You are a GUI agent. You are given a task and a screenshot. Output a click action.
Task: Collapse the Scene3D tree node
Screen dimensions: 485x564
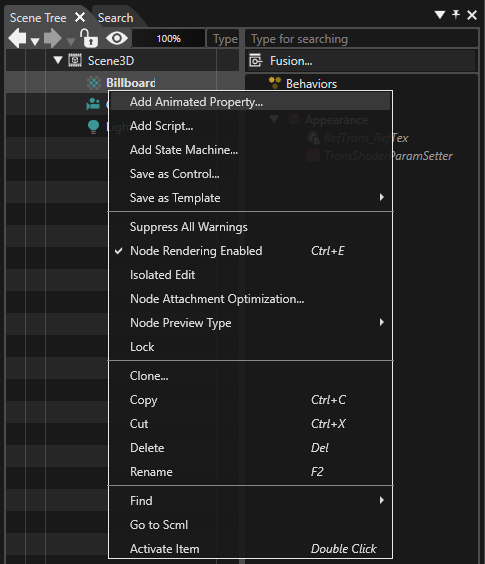coord(58,60)
